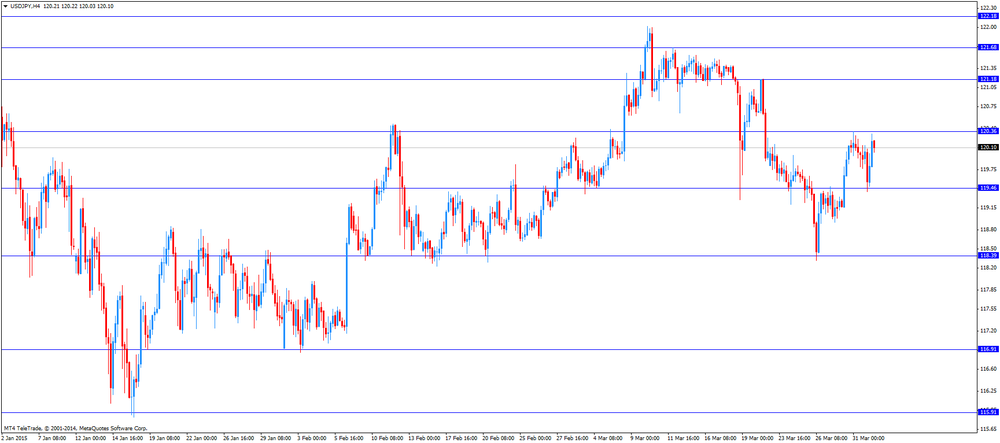The image size is (1000, 443).
Task: Click the 116.60 value on price scale
Action: coord(989,369)
